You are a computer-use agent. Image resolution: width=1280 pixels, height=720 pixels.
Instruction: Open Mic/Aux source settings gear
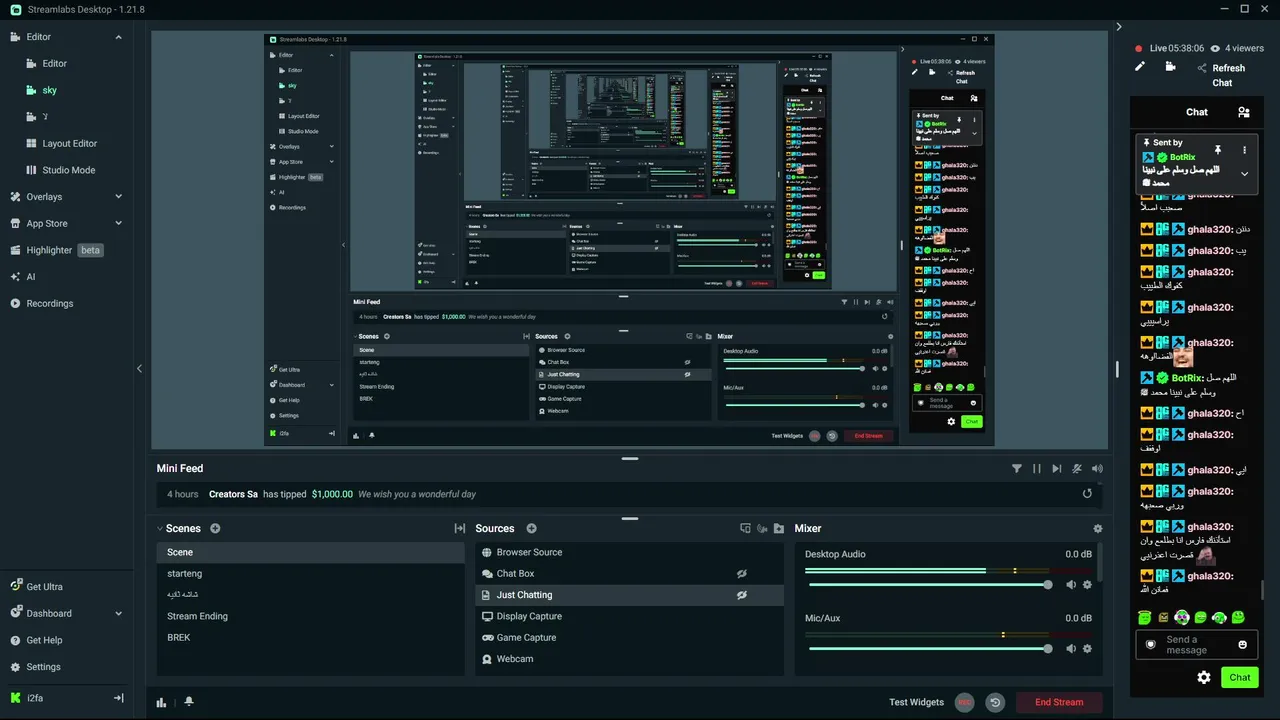(1088, 649)
